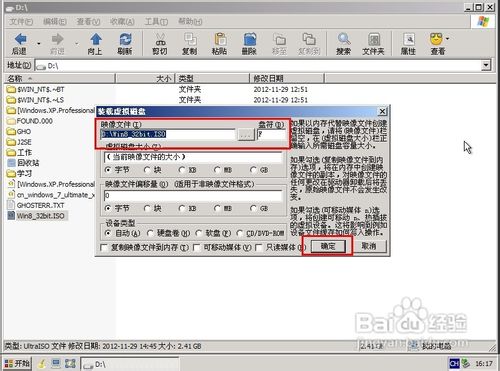Select 字节 radio under virtual disk size

pyautogui.click(x=108, y=170)
